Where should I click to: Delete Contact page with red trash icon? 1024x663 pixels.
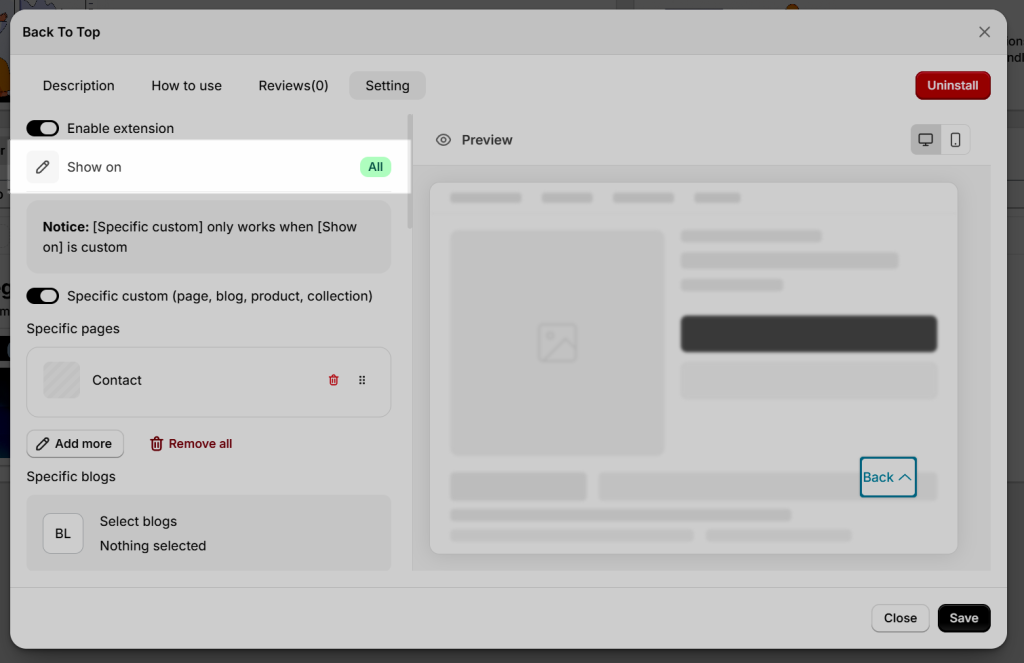334,380
